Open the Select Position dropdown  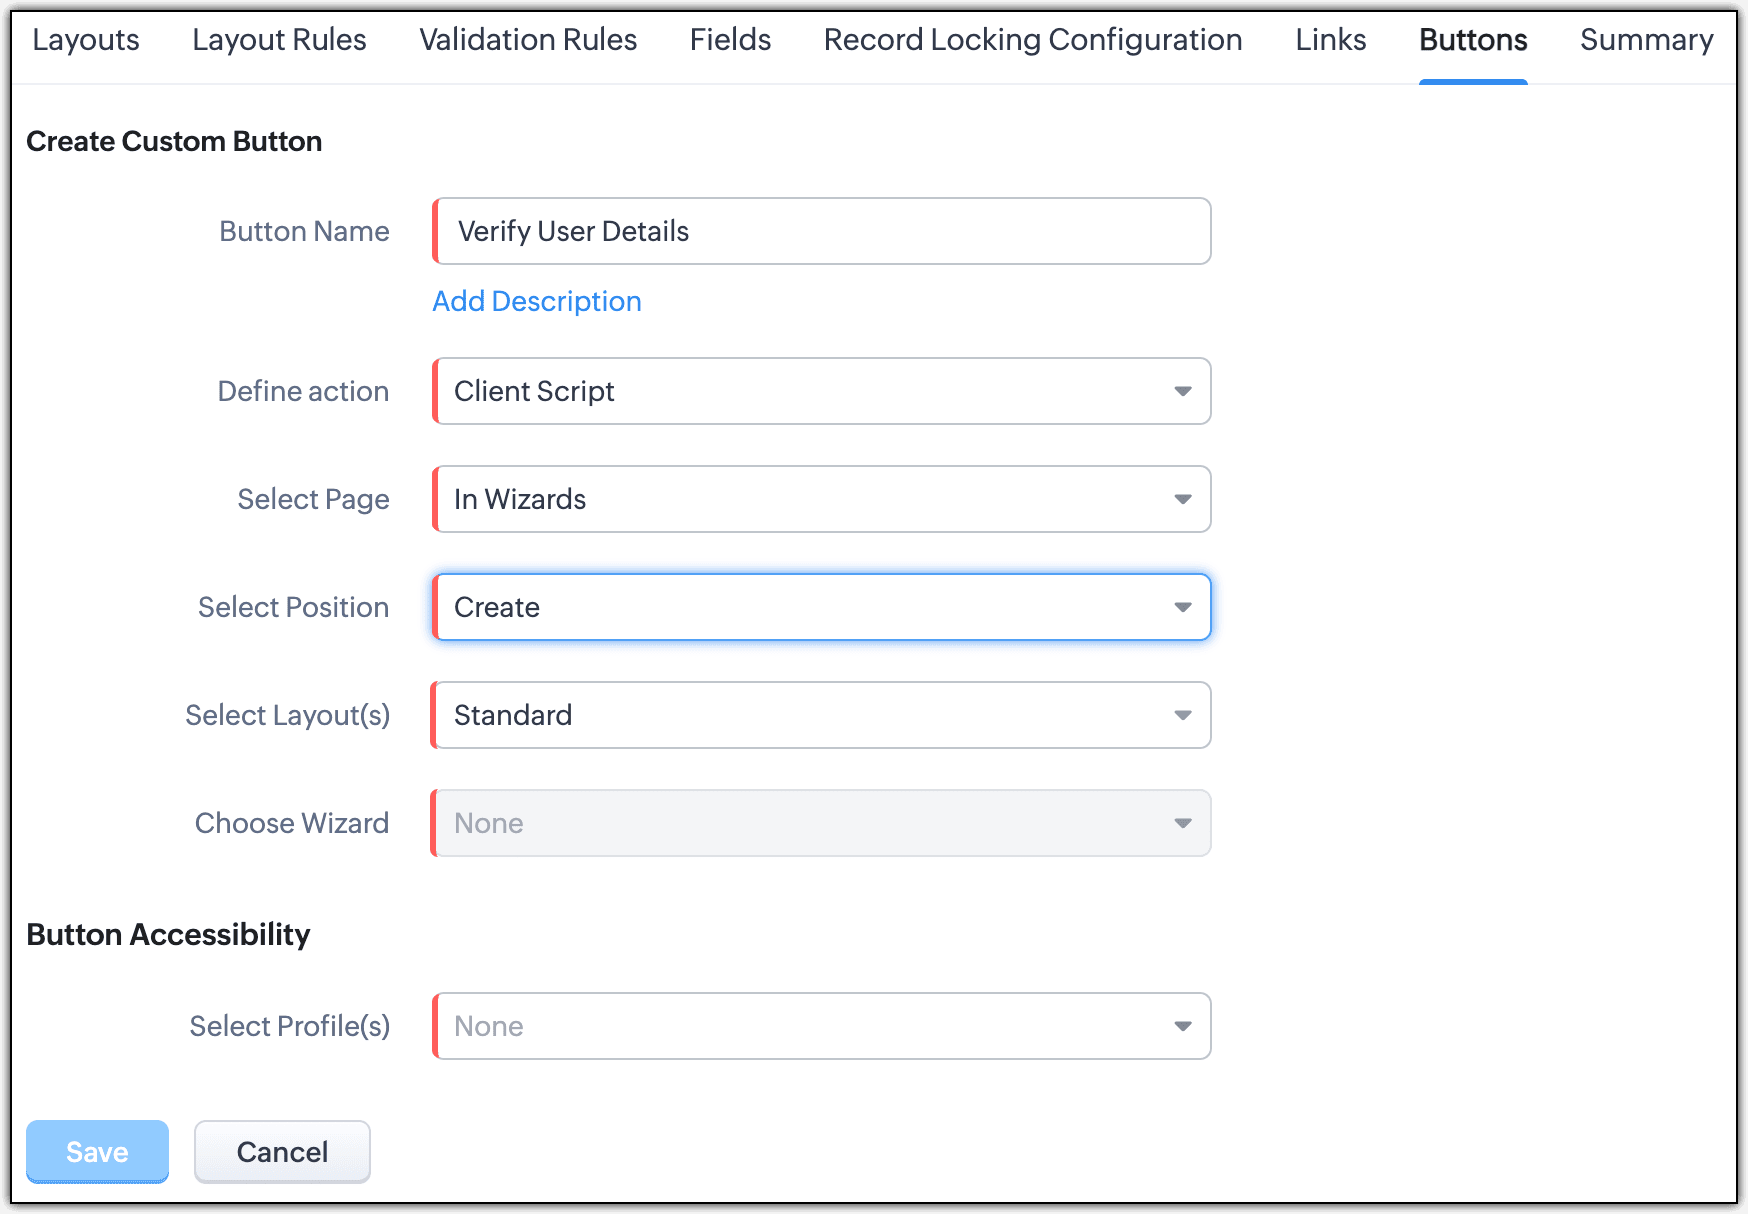pyautogui.click(x=822, y=607)
